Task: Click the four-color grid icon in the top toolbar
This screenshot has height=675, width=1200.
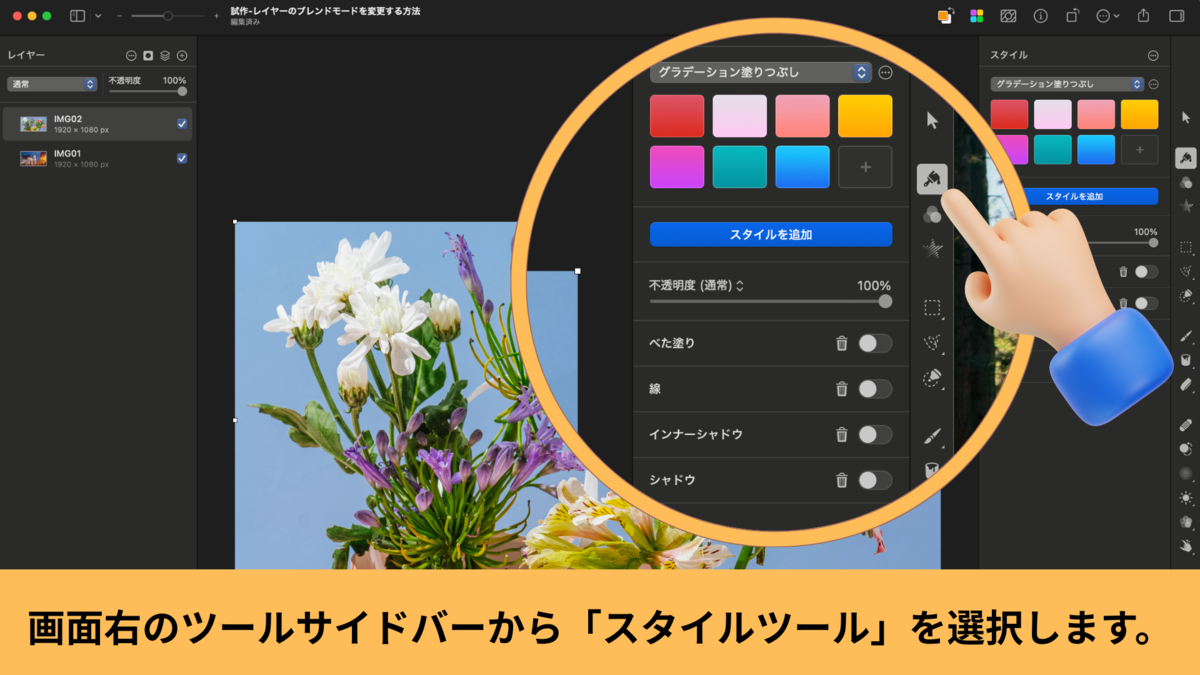Action: pyautogui.click(x=977, y=16)
